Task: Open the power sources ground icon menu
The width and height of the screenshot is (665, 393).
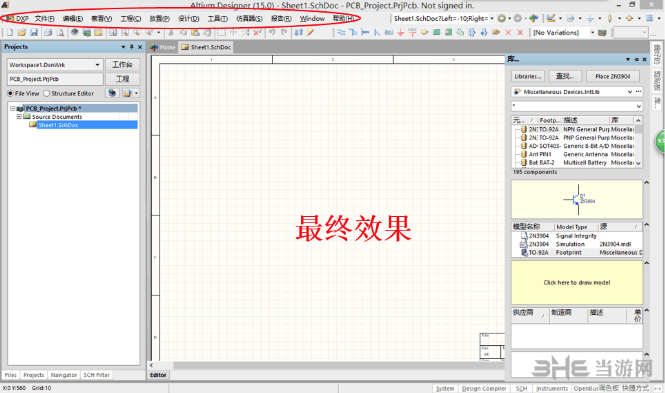Action: [590, 18]
